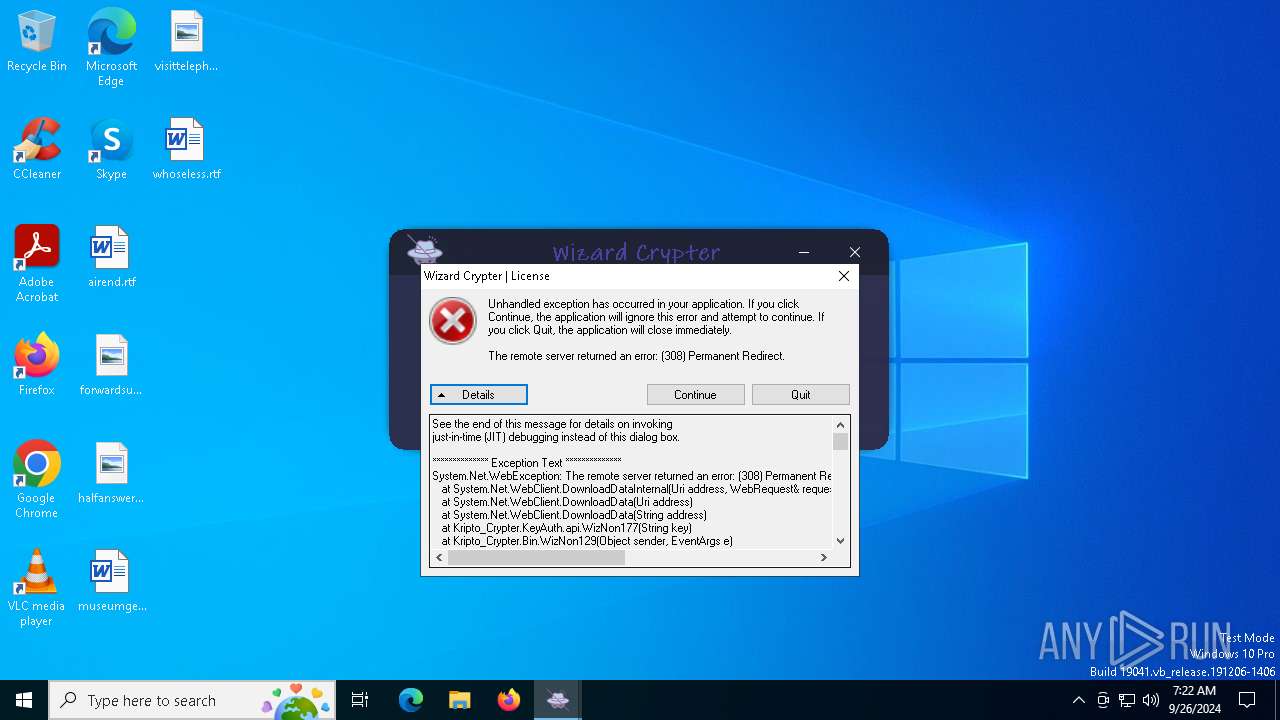Click the horizontal scroll left arrow
This screenshot has width=1280, height=720.
click(440, 558)
